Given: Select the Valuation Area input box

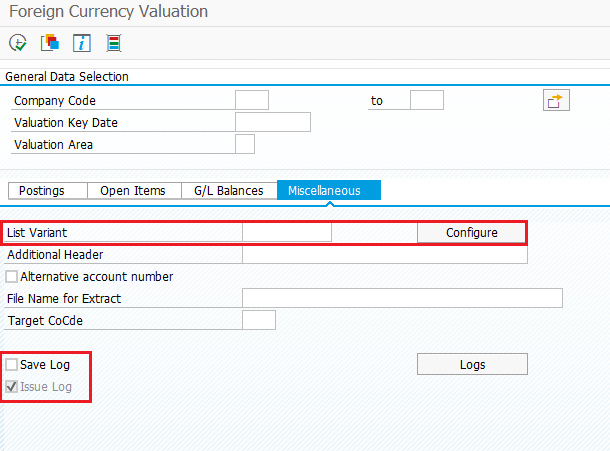Looking at the screenshot, I should (245, 144).
